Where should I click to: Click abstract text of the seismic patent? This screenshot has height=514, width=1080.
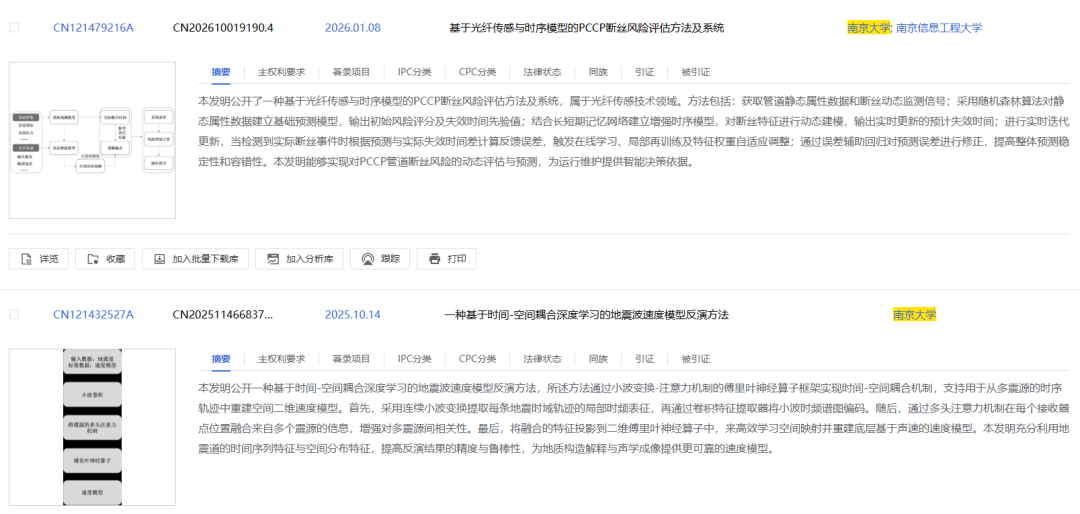[x=634, y=418]
